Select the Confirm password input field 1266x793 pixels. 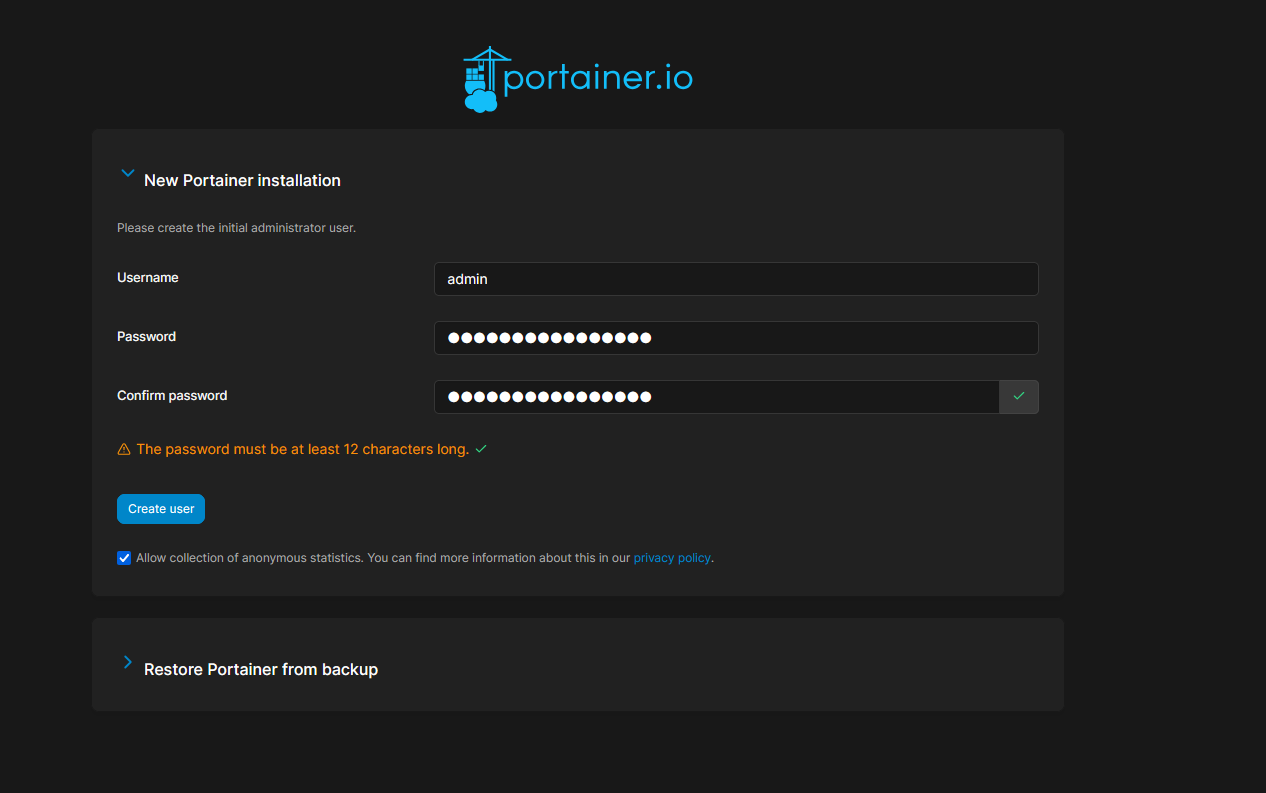click(x=715, y=397)
